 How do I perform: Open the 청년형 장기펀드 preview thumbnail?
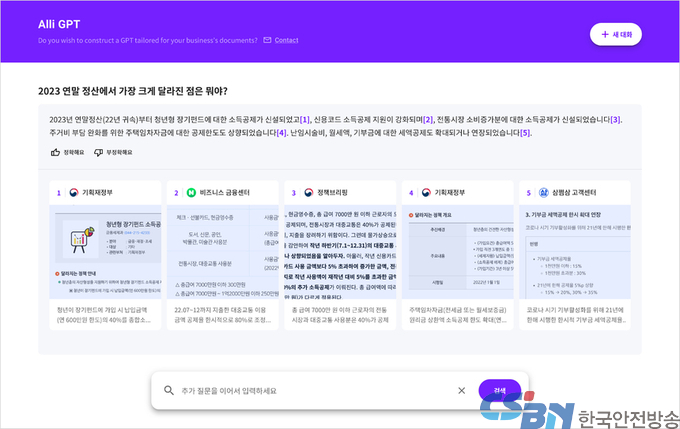click(105, 252)
